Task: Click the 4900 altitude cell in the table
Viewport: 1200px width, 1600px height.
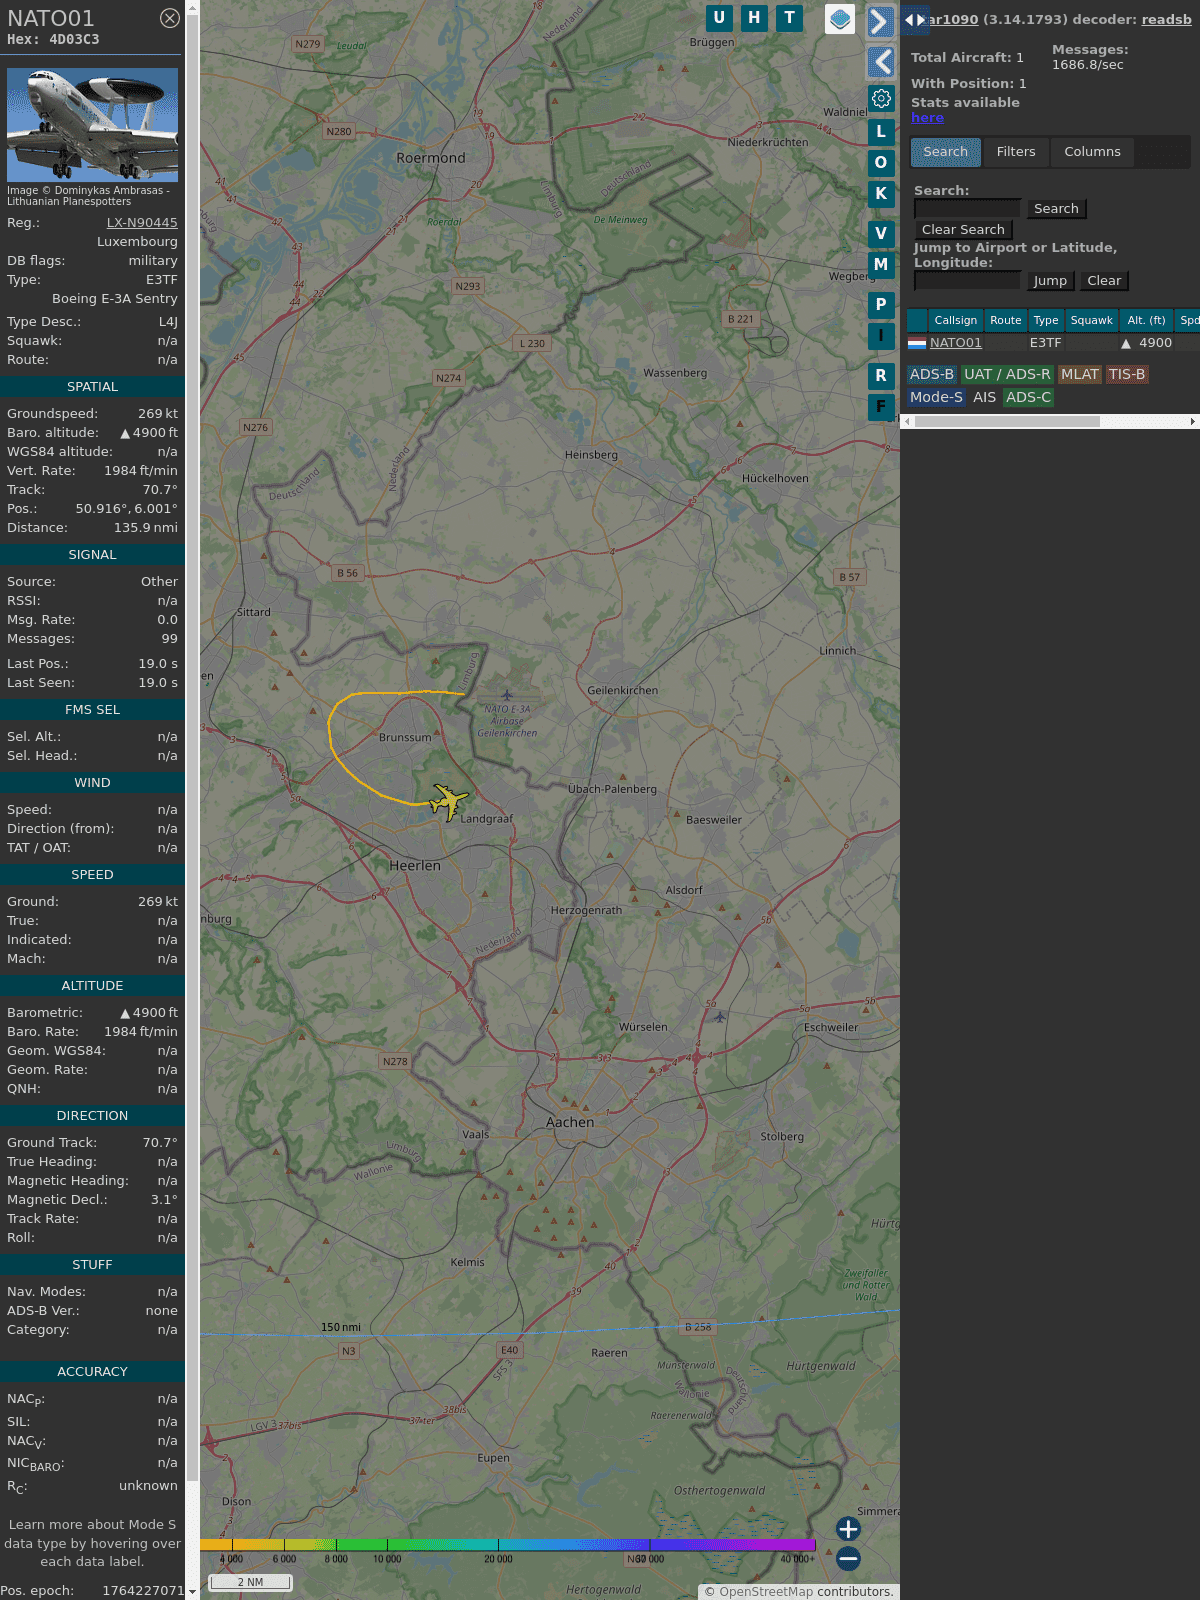Action: pyautogui.click(x=1146, y=343)
